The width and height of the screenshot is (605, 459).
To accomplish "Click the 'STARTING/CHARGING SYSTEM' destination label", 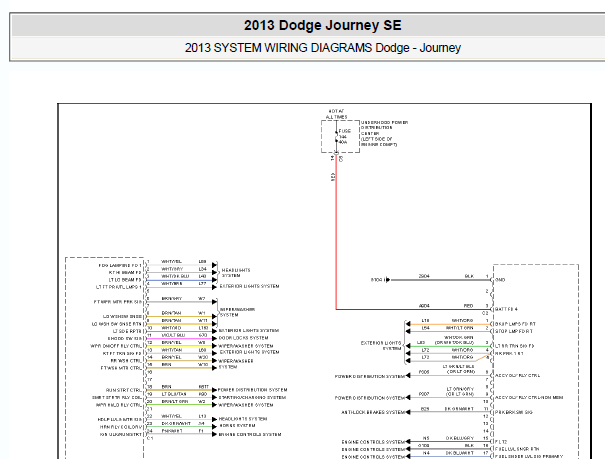I will (252, 397).
